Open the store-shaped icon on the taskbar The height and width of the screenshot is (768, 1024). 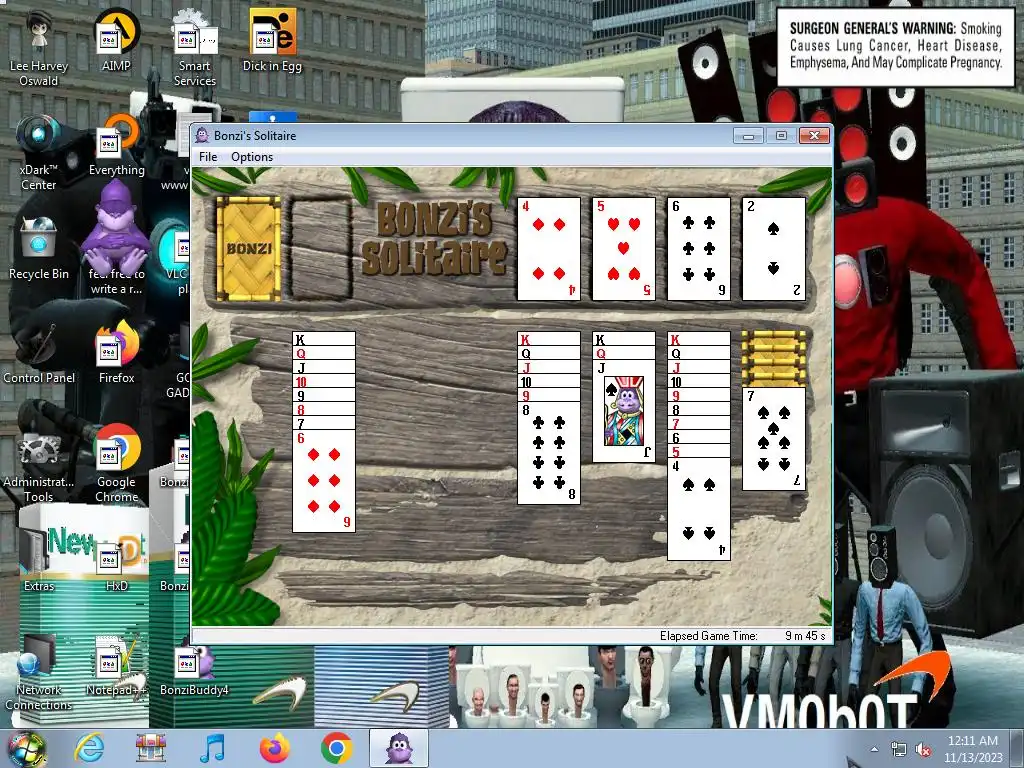[x=150, y=748]
